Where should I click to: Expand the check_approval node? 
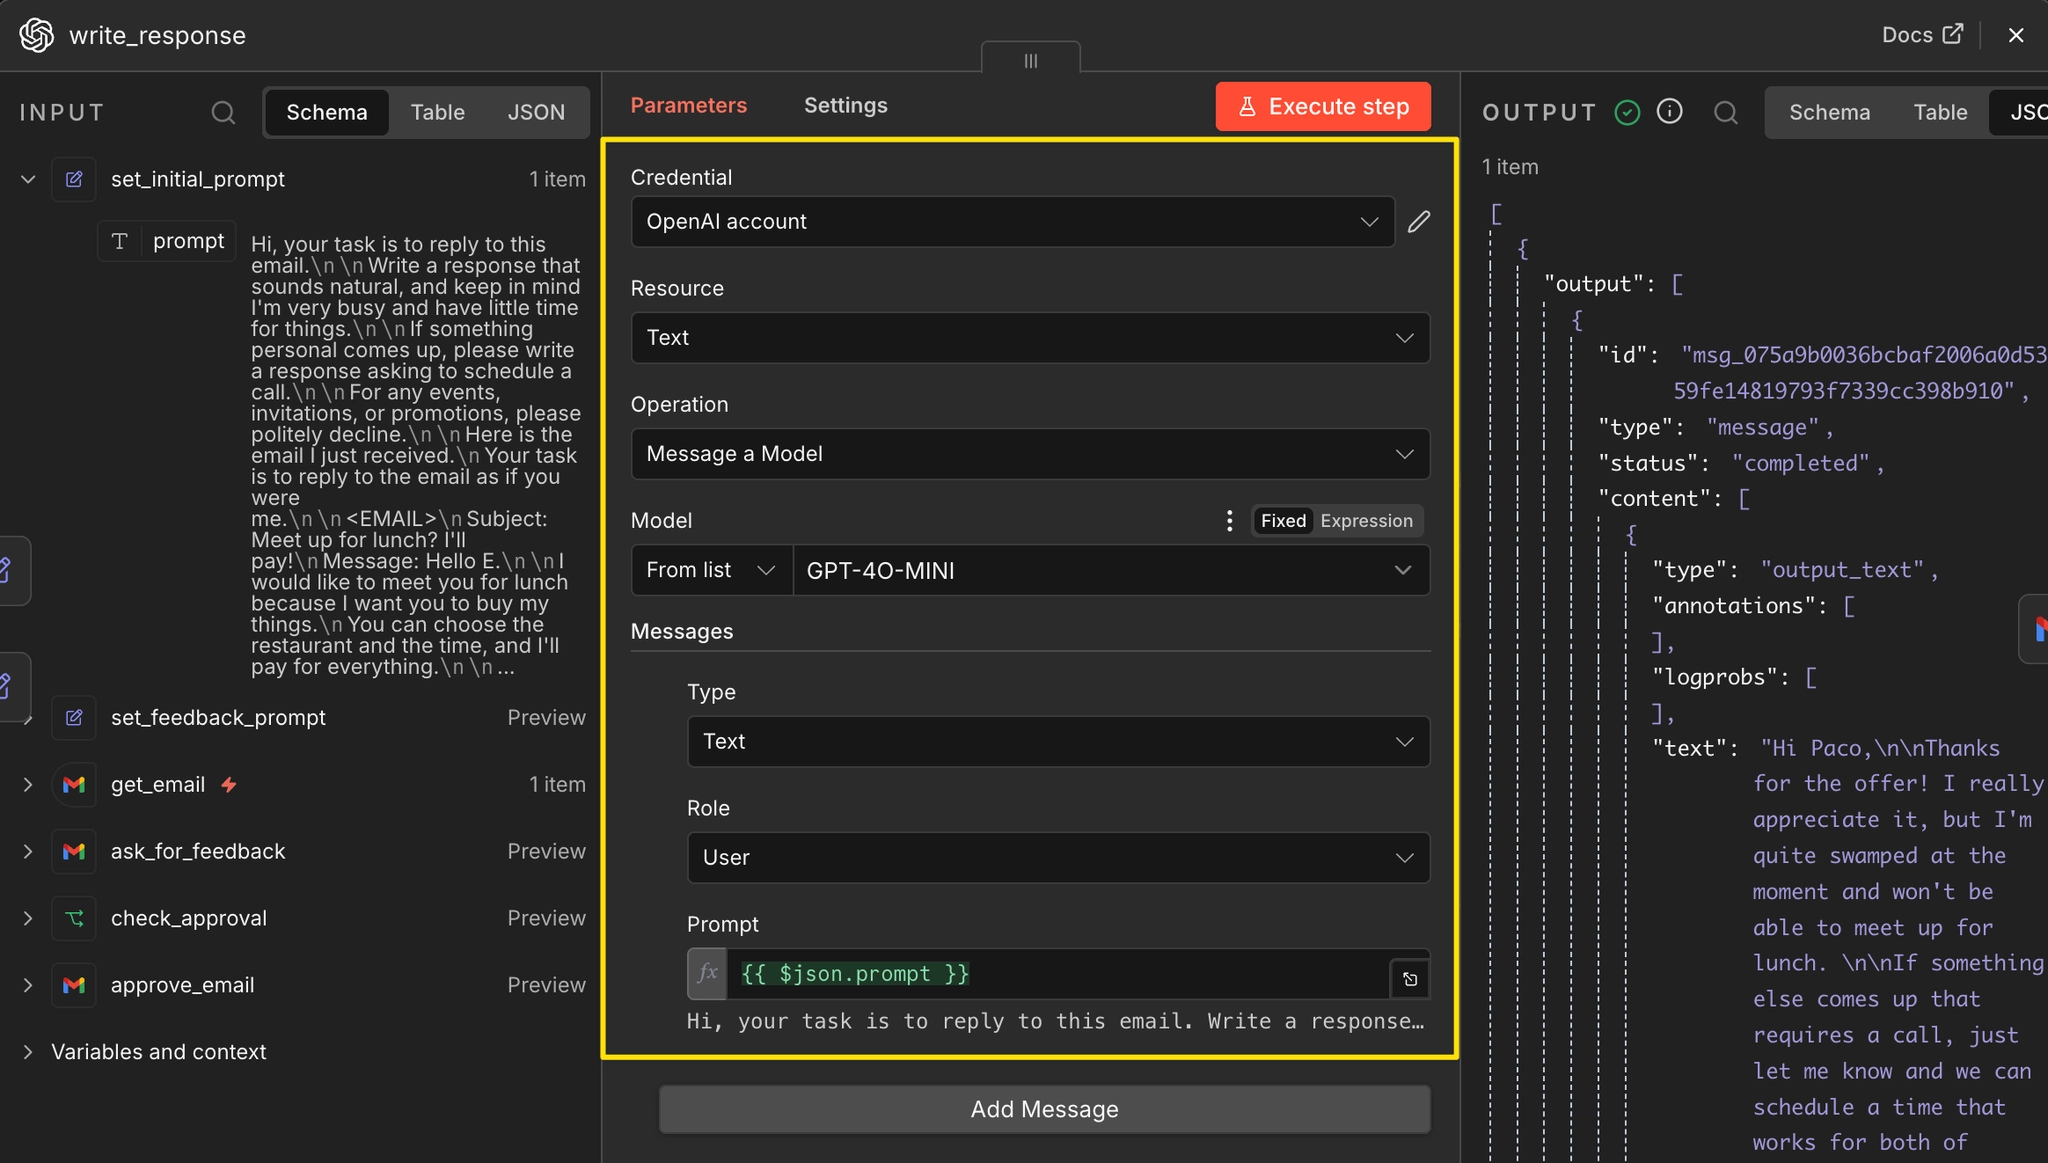tap(28, 918)
